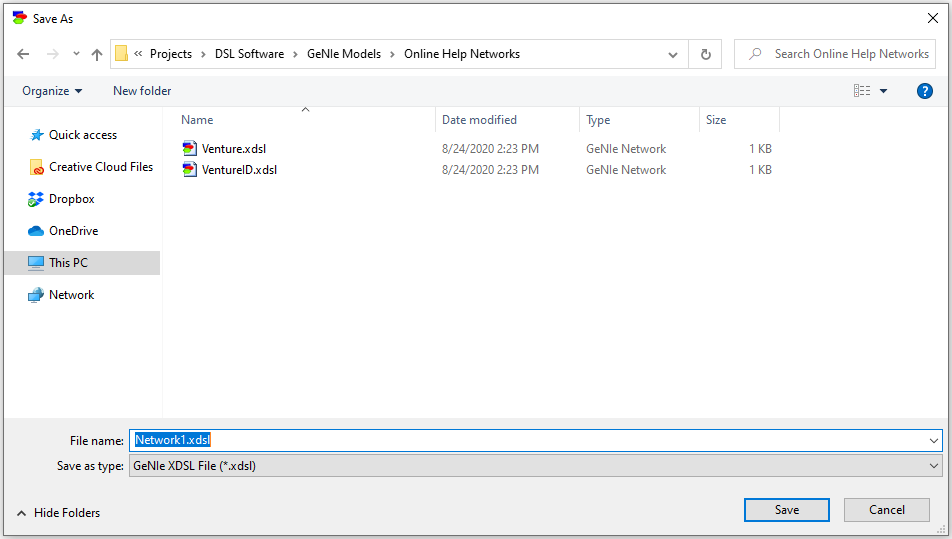Open Creative Cloud Files location
Viewport: 952px width, 539px height.
(101, 167)
